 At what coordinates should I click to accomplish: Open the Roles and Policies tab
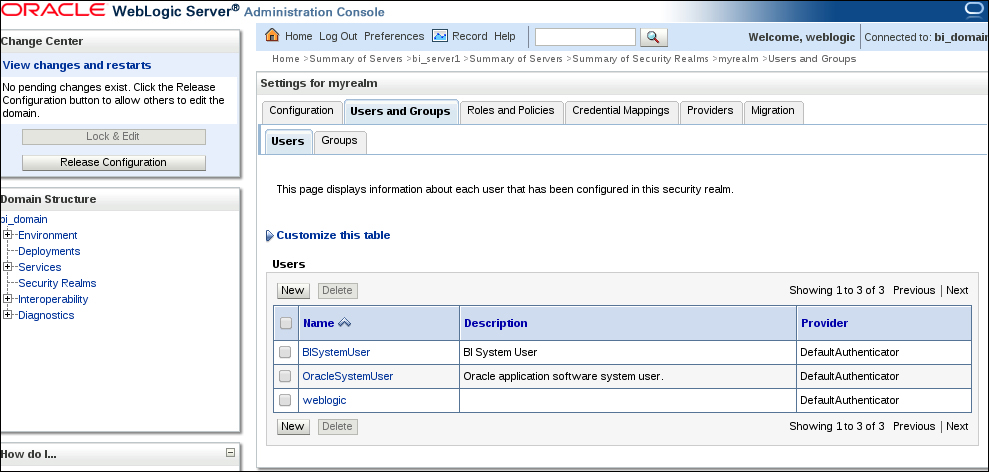511,111
